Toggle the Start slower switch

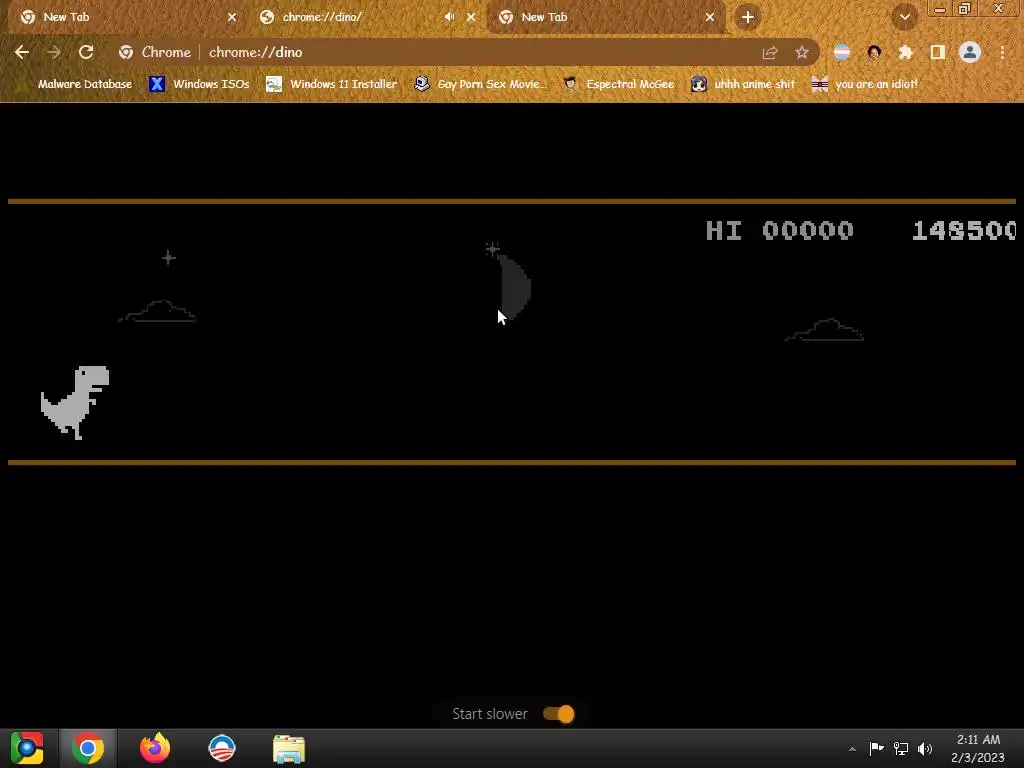[x=558, y=714]
